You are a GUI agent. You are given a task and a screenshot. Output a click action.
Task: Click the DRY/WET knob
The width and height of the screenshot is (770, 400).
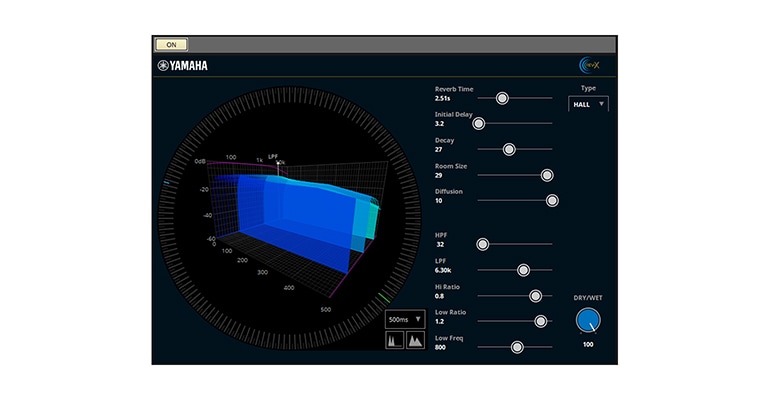(x=589, y=320)
